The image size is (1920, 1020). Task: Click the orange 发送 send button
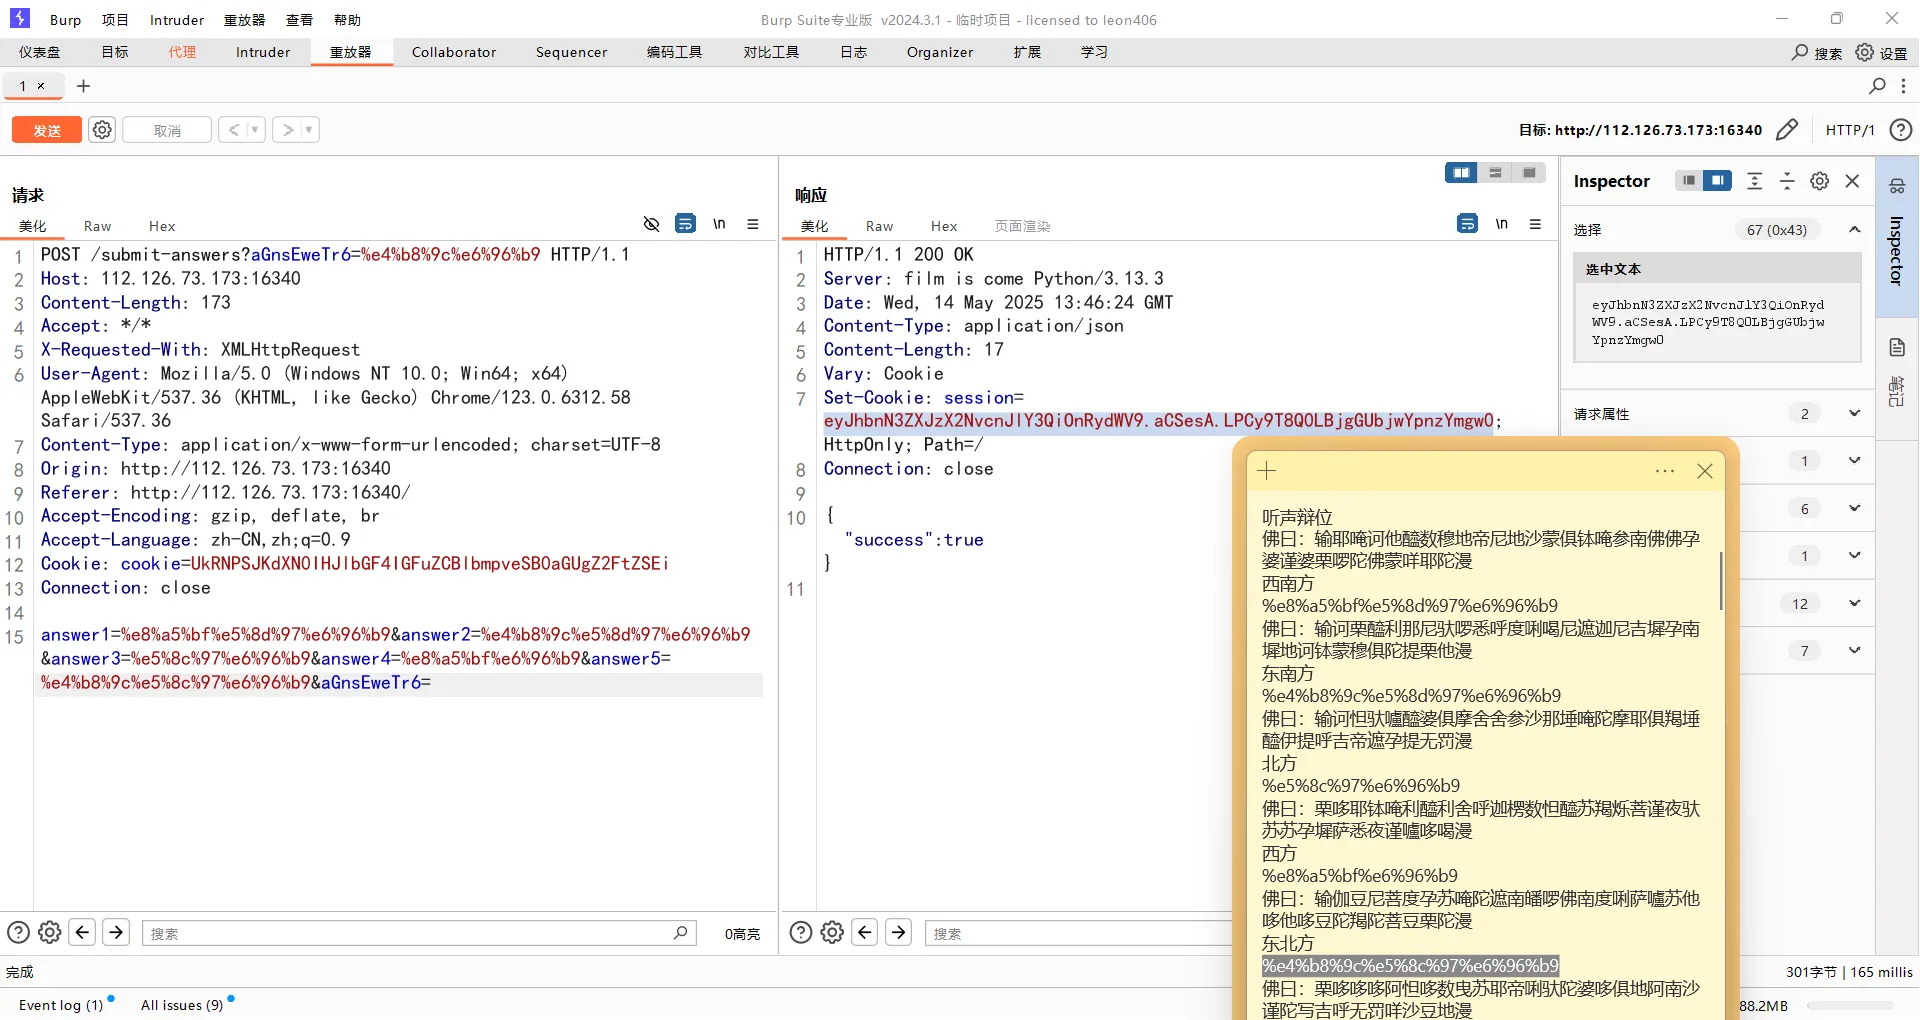click(47, 130)
